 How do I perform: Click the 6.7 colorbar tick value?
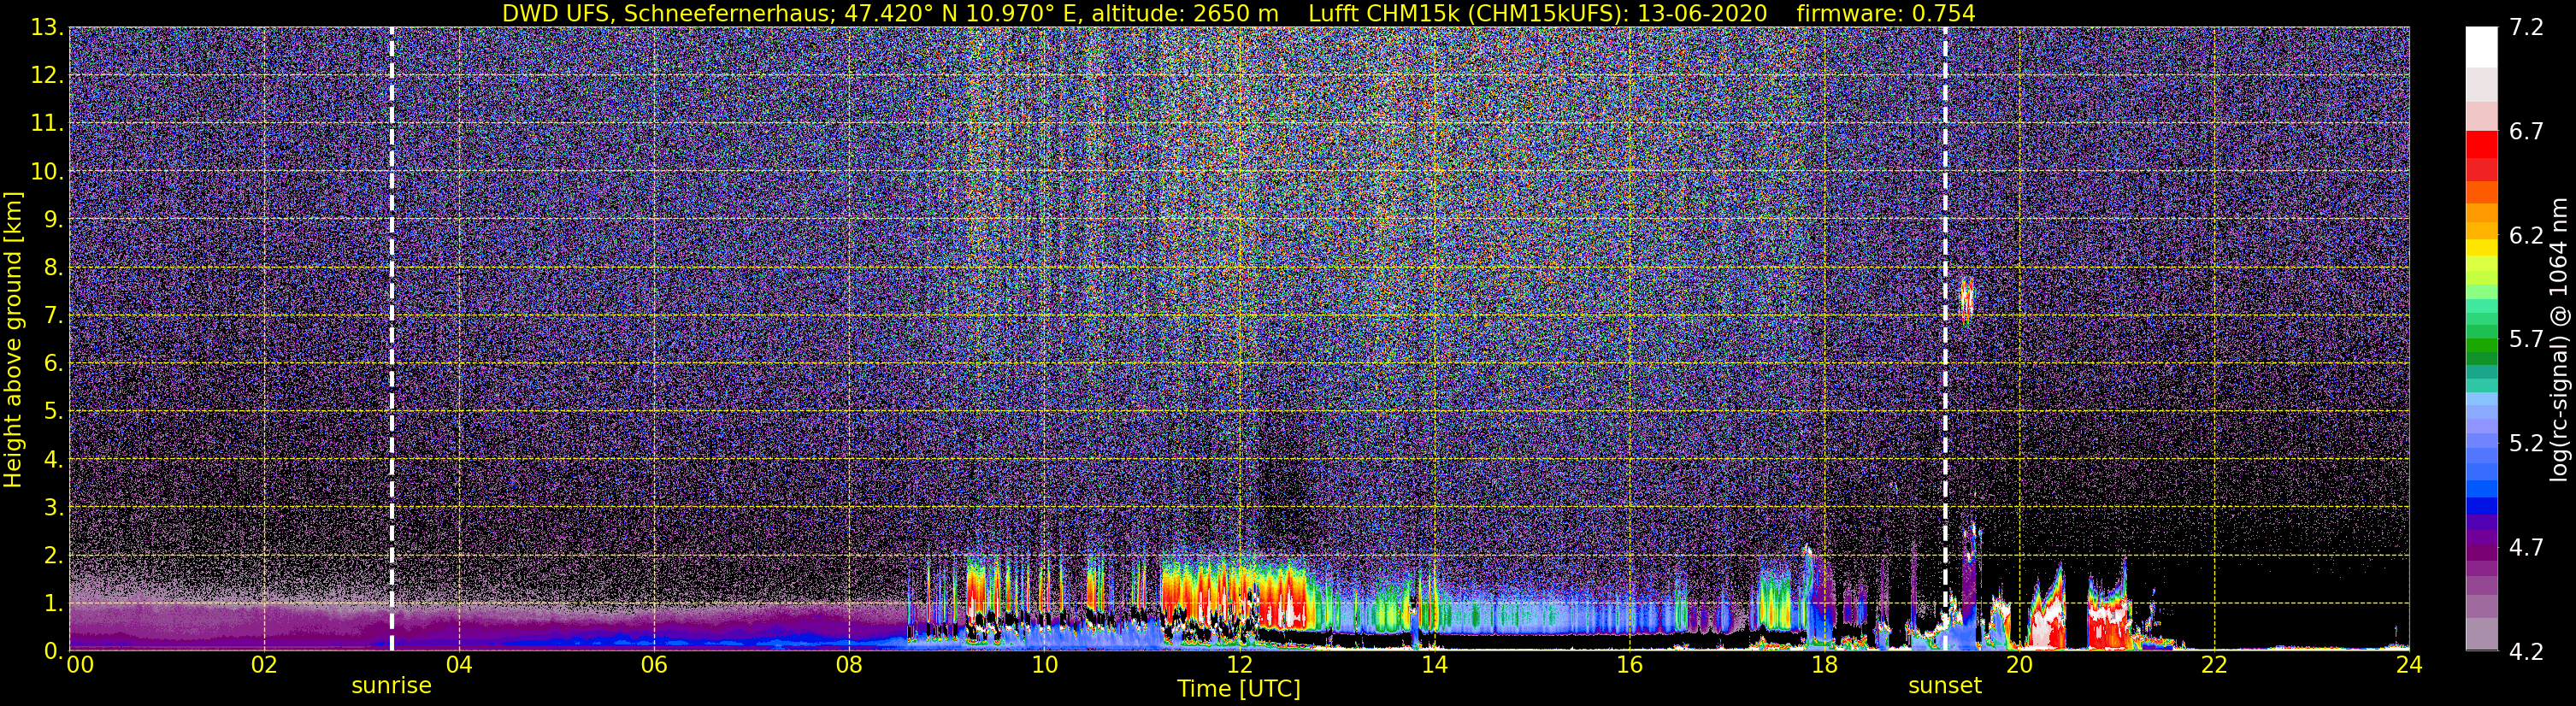pos(2526,132)
